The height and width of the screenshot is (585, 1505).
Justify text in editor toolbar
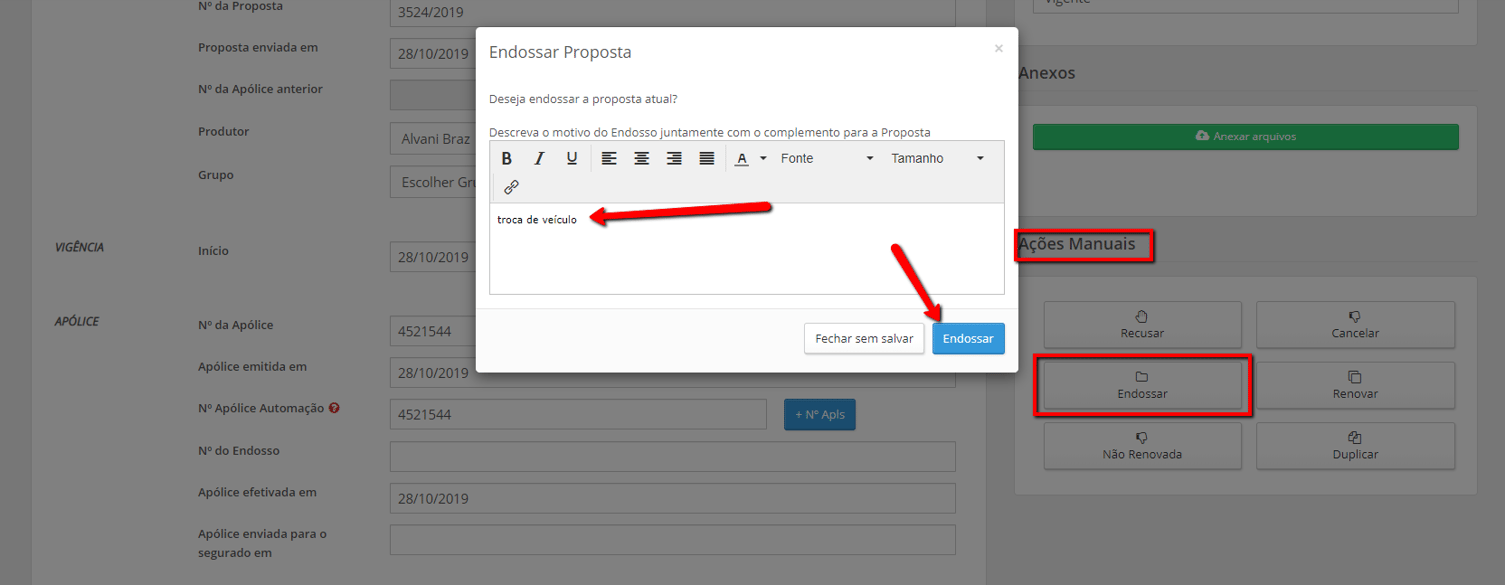(707, 159)
